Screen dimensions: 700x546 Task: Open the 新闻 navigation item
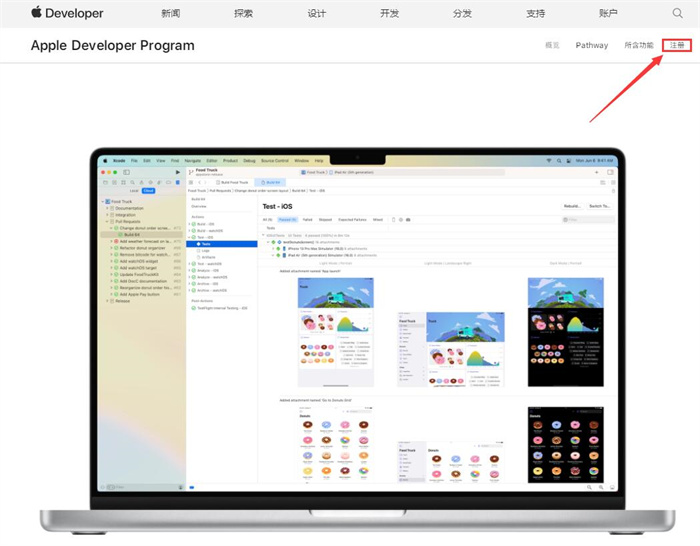pyautogui.click(x=171, y=13)
